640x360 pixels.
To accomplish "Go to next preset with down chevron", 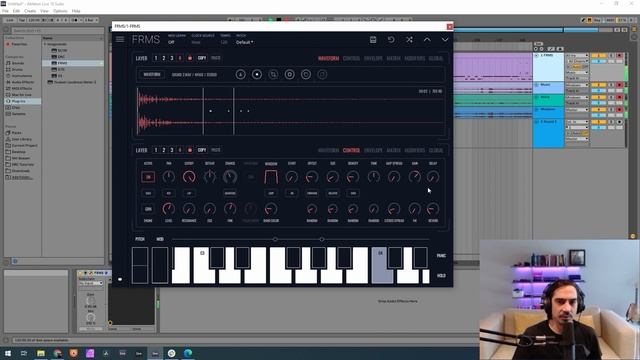I will pos(445,40).
